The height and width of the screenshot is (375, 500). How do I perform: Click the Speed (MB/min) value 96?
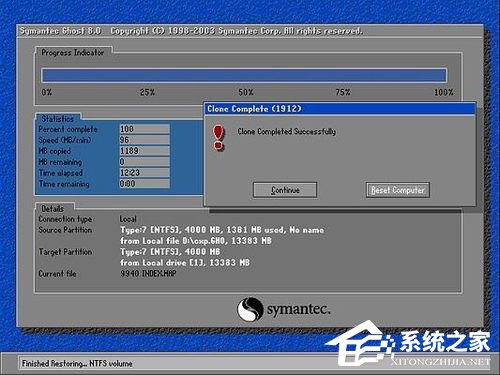pos(144,140)
